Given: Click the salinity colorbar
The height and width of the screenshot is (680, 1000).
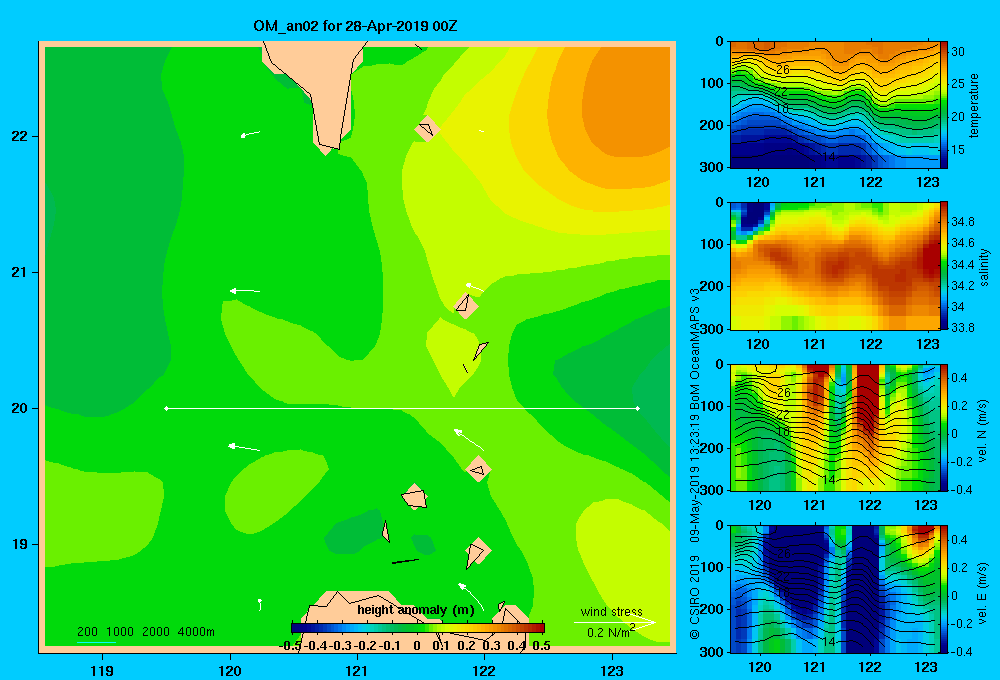Looking at the screenshot, I should click(944, 266).
